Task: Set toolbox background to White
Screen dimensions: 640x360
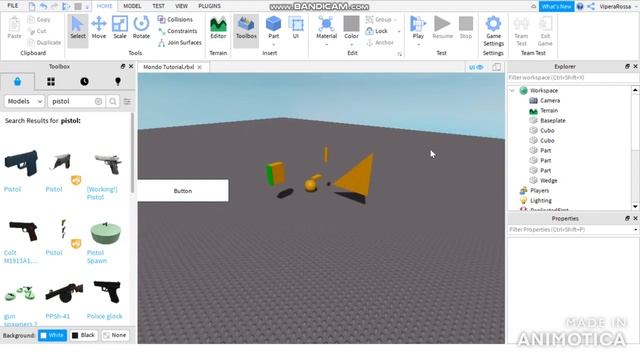Action: coord(52,335)
